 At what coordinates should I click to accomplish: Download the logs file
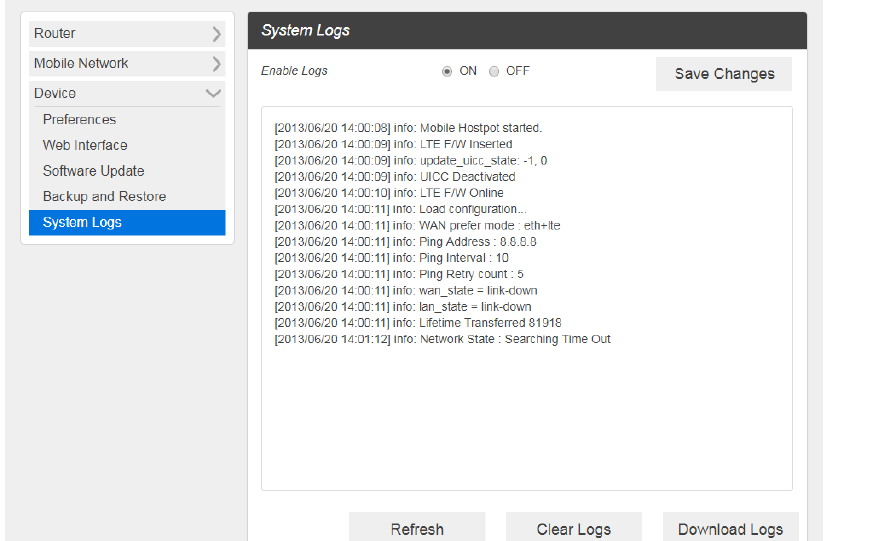click(731, 528)
